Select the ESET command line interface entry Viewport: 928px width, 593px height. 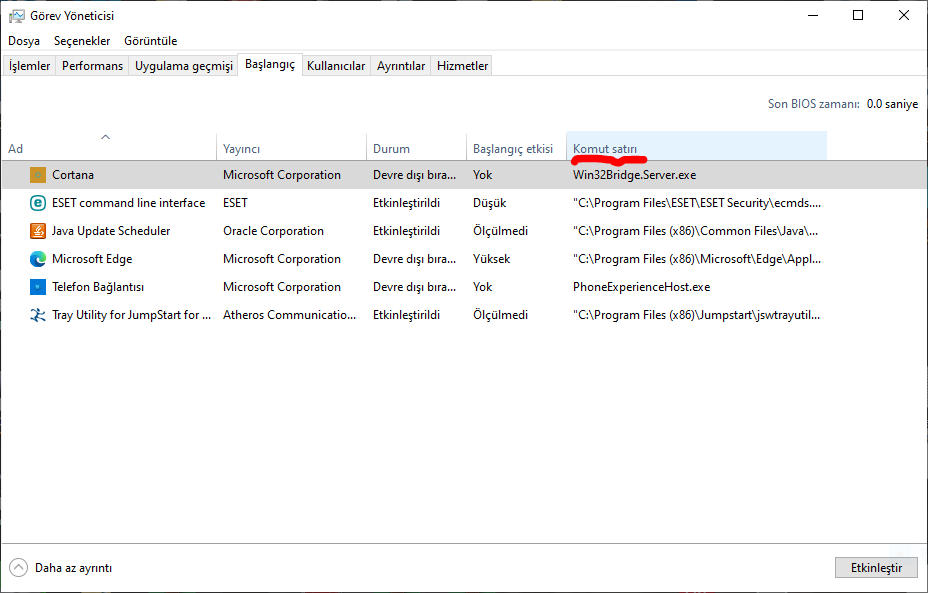click(x=128, y=203)
